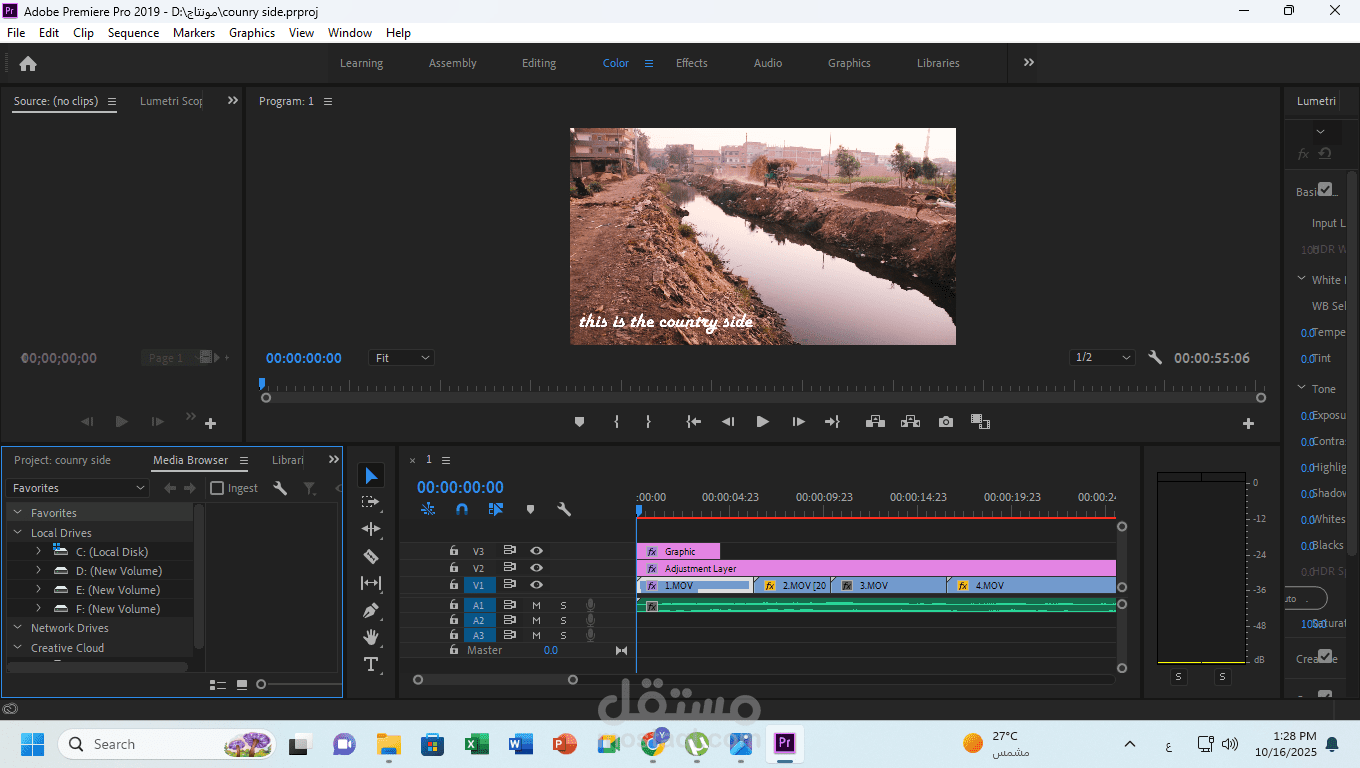Open Program monitor settings wrench

tap(1155, 358)
